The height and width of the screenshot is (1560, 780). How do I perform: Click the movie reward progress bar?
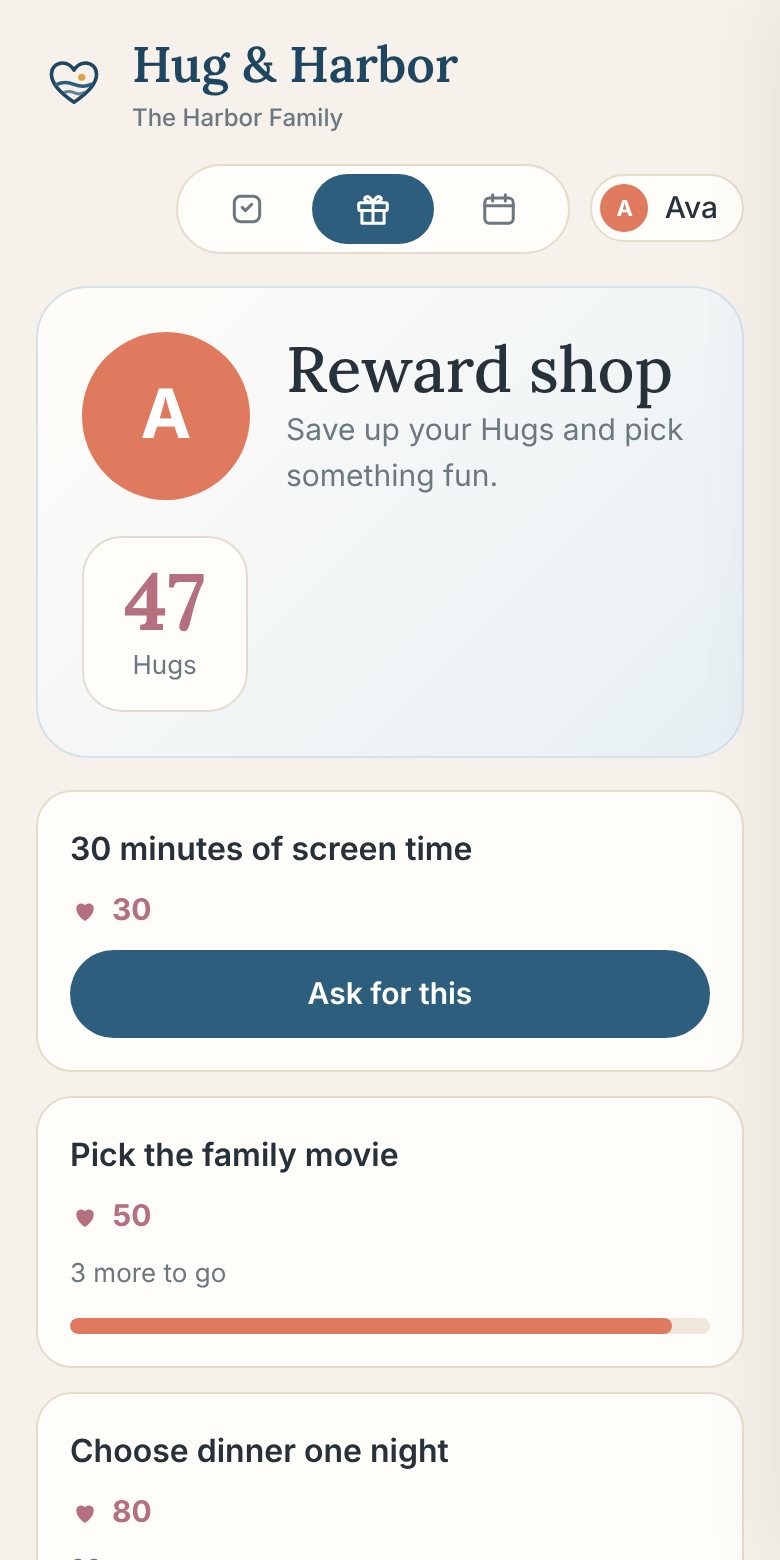(390, 1326)
